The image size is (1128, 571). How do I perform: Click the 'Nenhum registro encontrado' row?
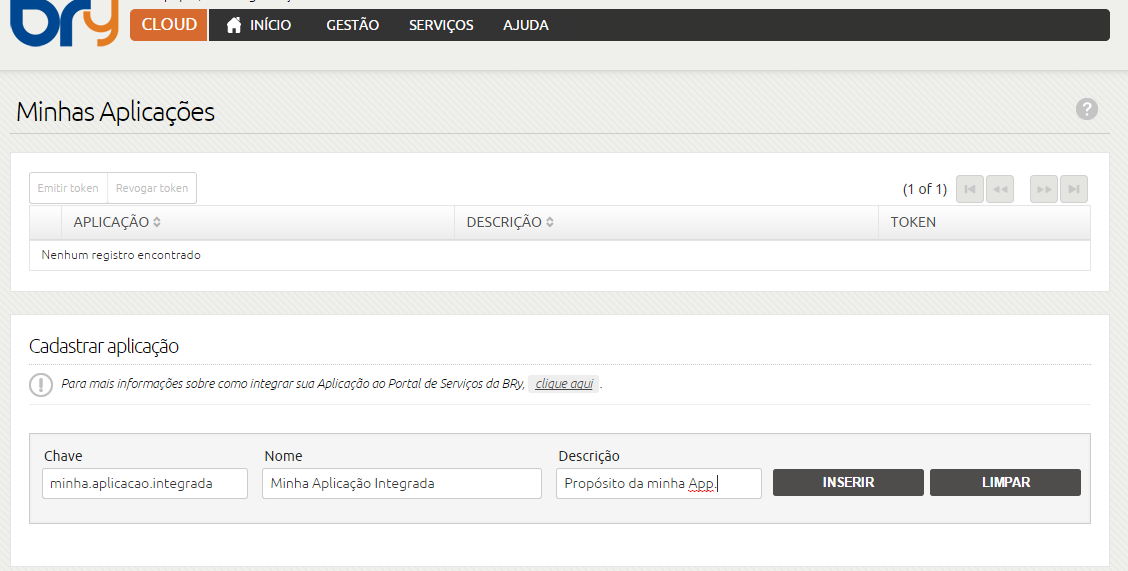tap(560, 255)
